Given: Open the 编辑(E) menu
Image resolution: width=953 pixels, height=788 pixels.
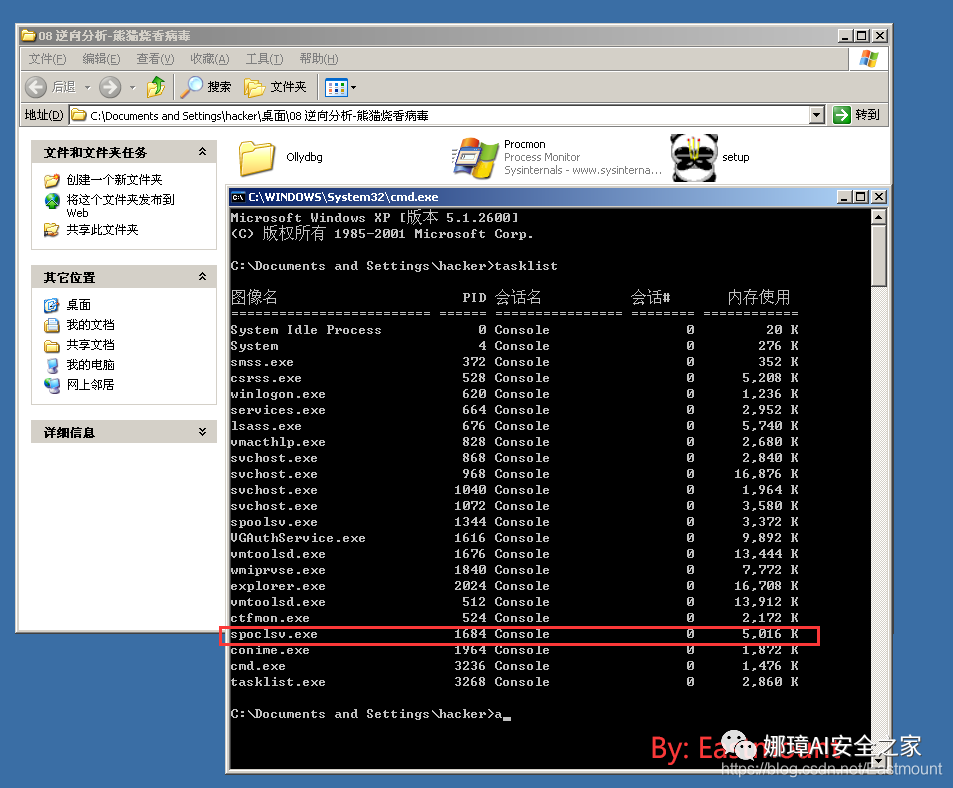Looking at the screenshot, I should coord(101,59).
